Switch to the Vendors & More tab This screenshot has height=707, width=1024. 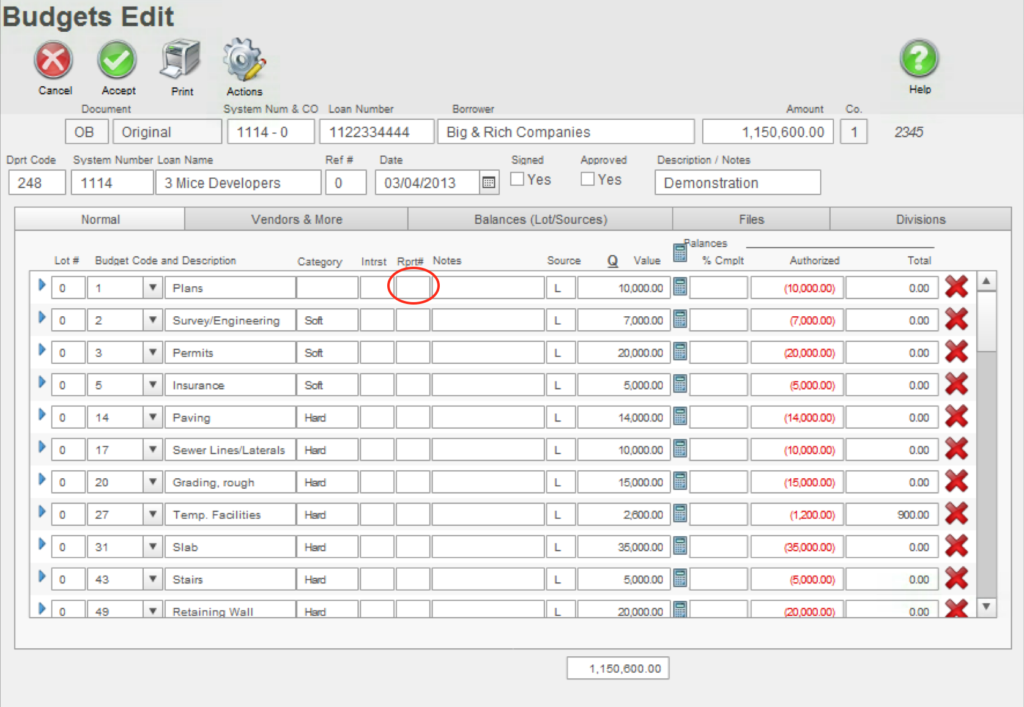click(x=296, y=219)
